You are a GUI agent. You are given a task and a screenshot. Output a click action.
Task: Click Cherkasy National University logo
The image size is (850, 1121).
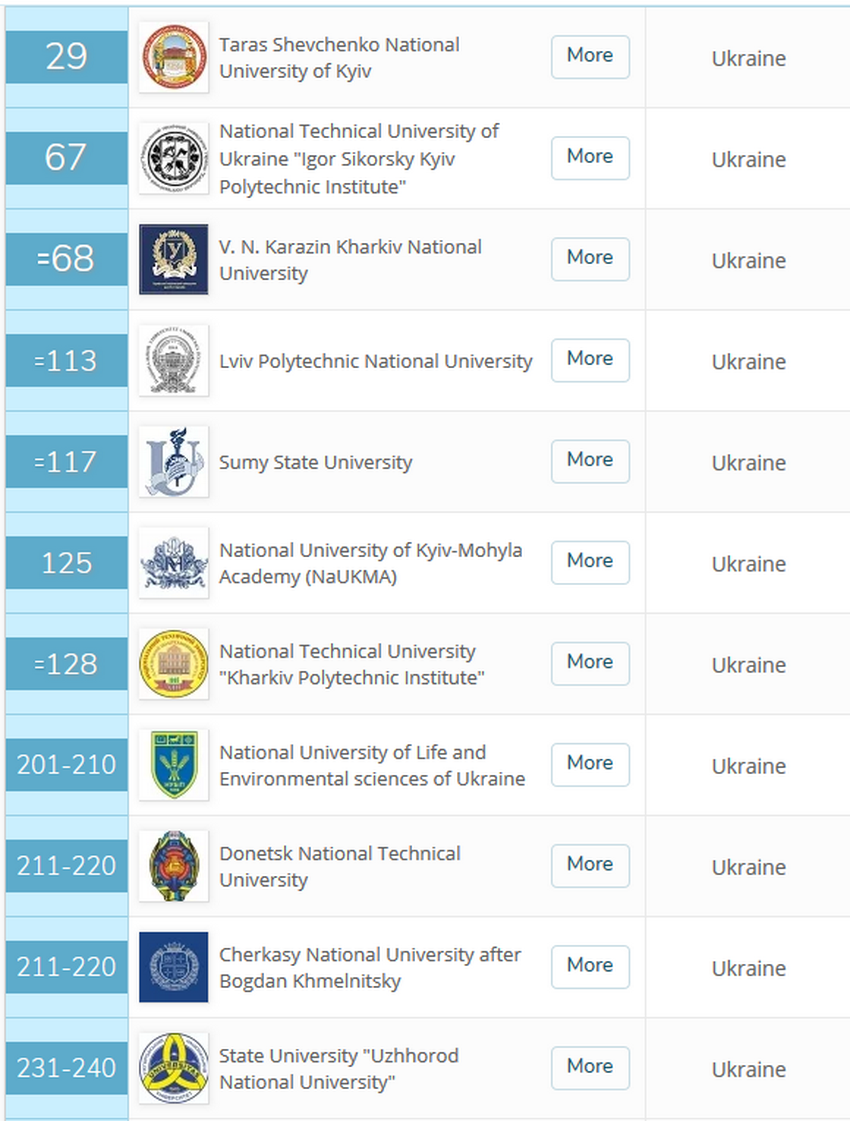click(173, 966)
